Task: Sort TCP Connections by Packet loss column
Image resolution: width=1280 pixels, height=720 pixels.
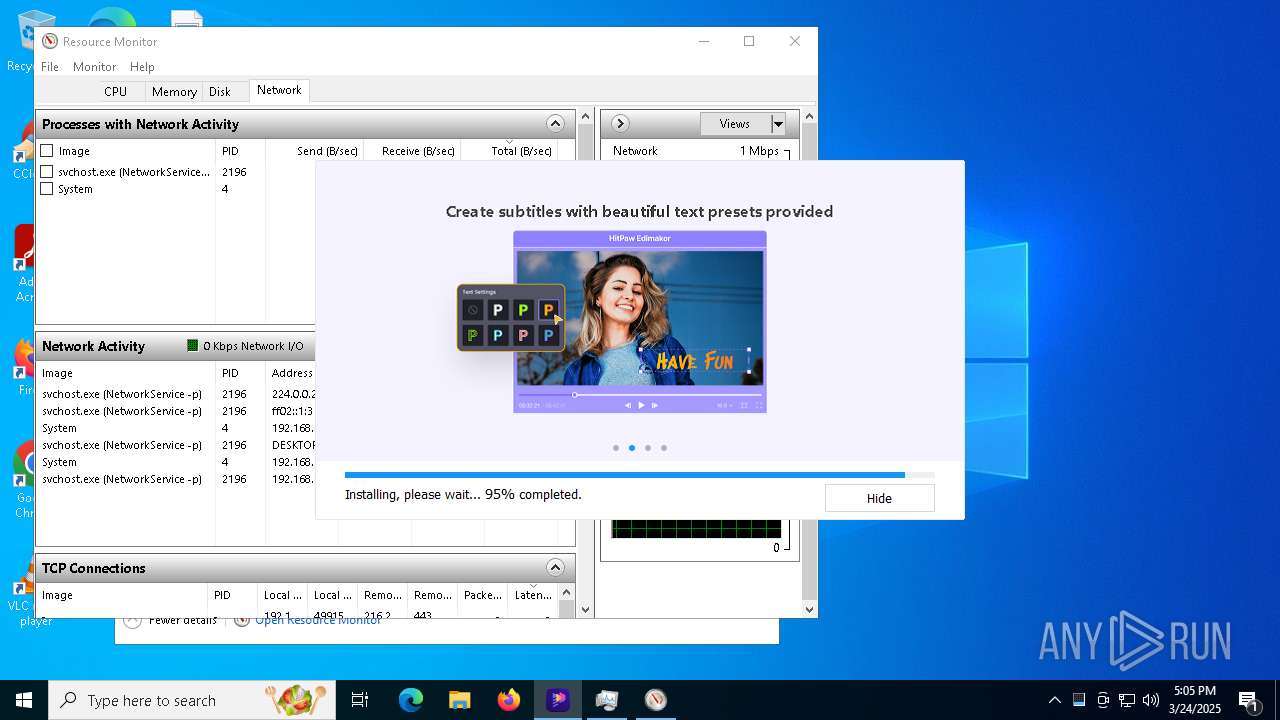Action: pos(483,595)
